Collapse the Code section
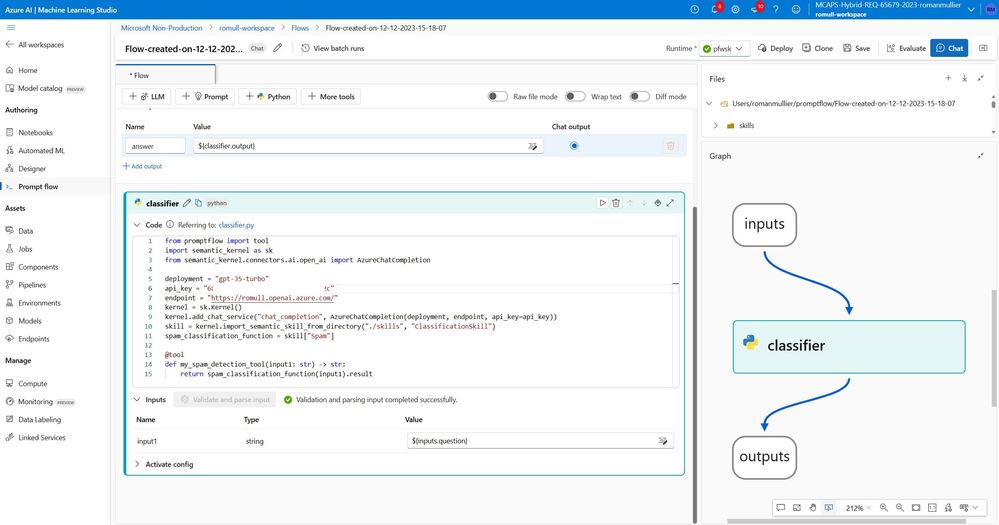999x525 pixels. click(137, 225)
